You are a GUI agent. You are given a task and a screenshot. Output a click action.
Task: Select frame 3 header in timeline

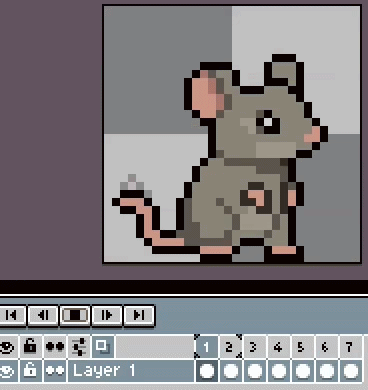coord(254,347)
